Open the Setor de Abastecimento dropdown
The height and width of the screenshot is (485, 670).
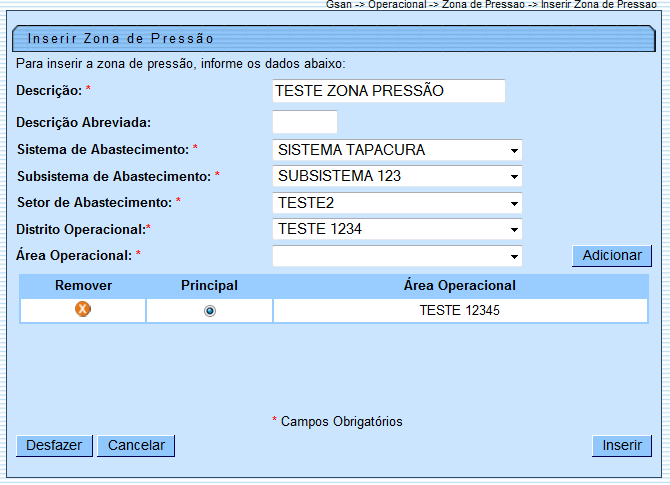(397, 203)
